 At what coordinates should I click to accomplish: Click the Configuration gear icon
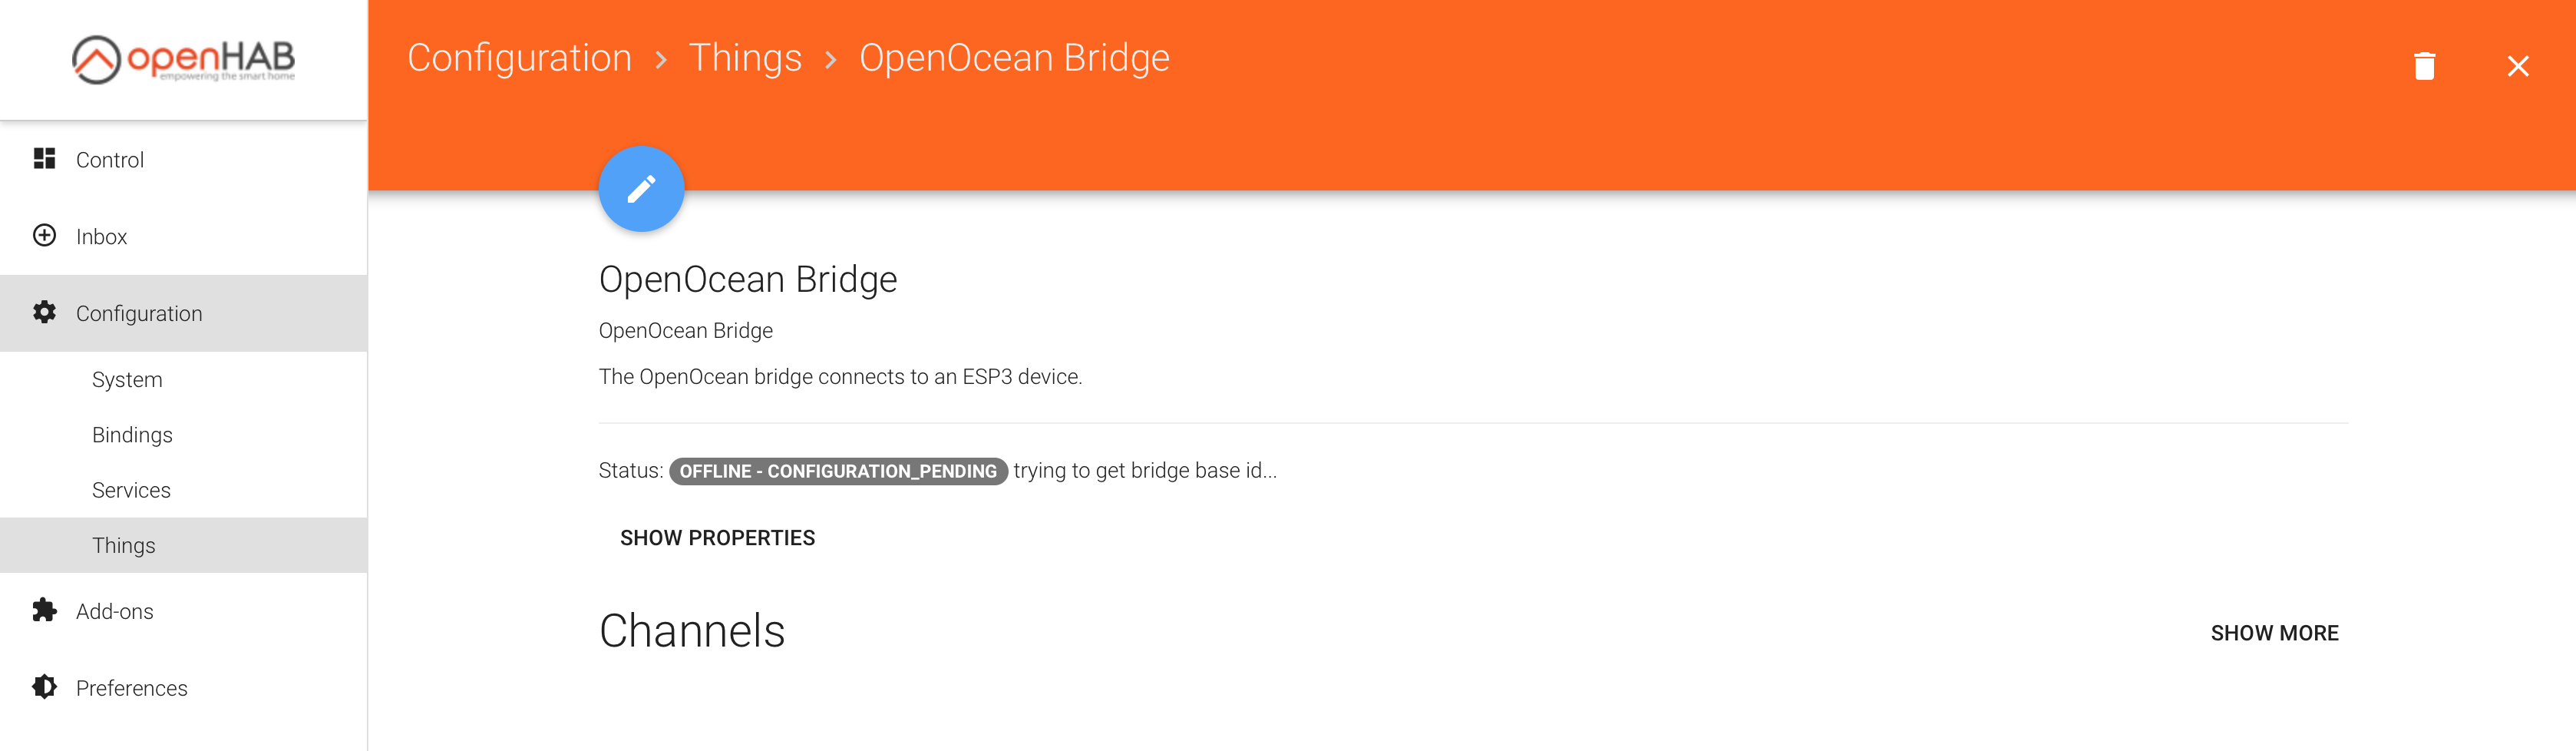[44, 313]
